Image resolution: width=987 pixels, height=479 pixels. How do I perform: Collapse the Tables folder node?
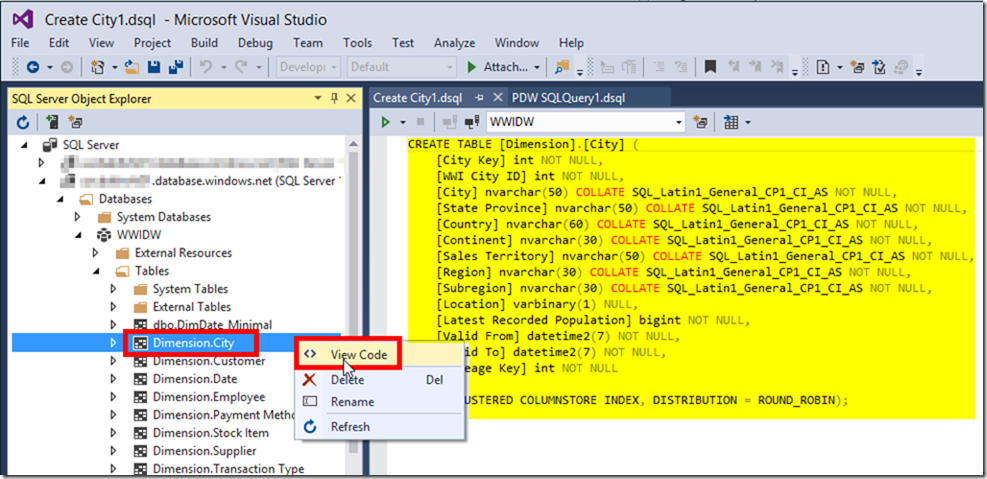pyautogui.click(x=96, y=271)
